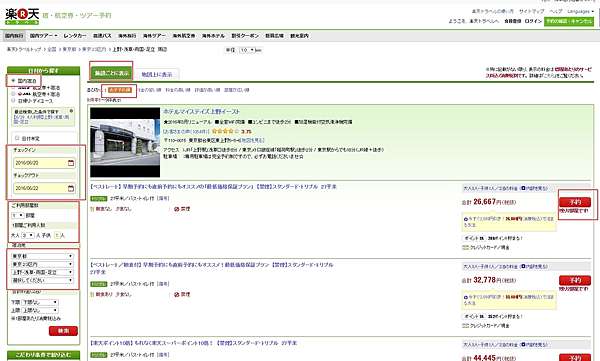The height and width of the screenshot is (361, 600).
Task: Open the number of rooms dropdown
Action: [x=18, y=216]
